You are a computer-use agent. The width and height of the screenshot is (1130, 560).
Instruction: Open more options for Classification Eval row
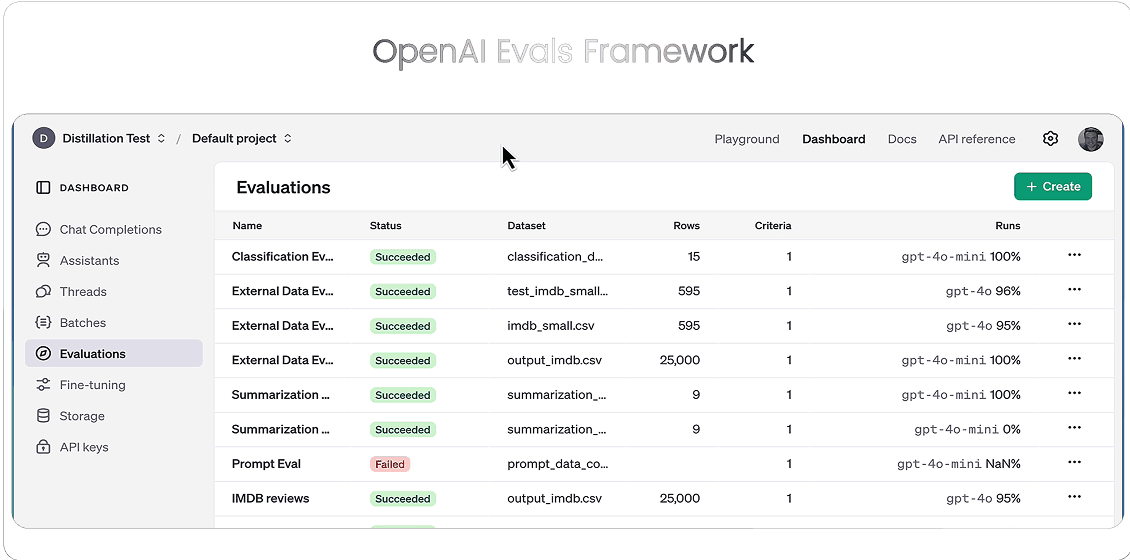tap(1074, 255)
